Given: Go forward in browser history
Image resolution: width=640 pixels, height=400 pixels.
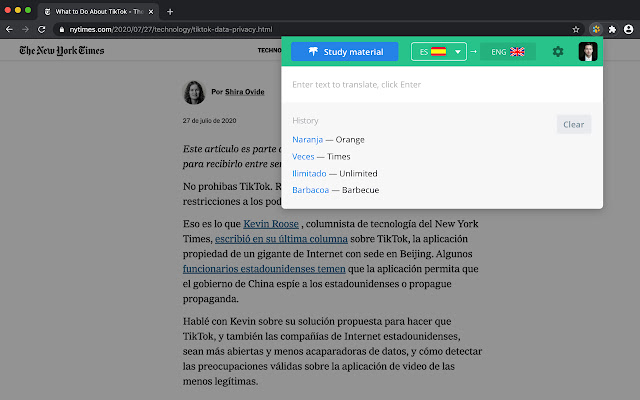Looking at the screenshot, I should pos(25,29).
